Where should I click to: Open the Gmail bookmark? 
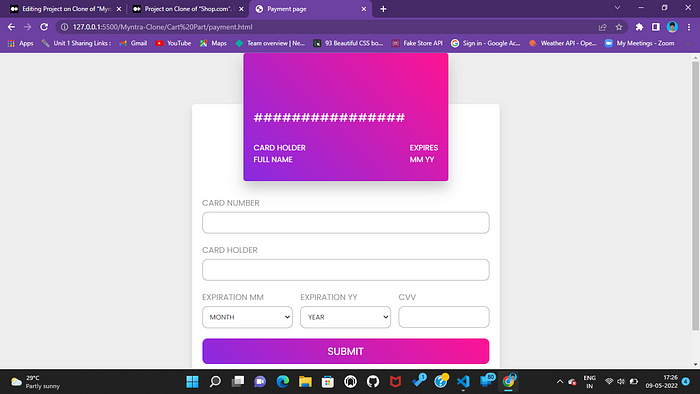(133, 43)
